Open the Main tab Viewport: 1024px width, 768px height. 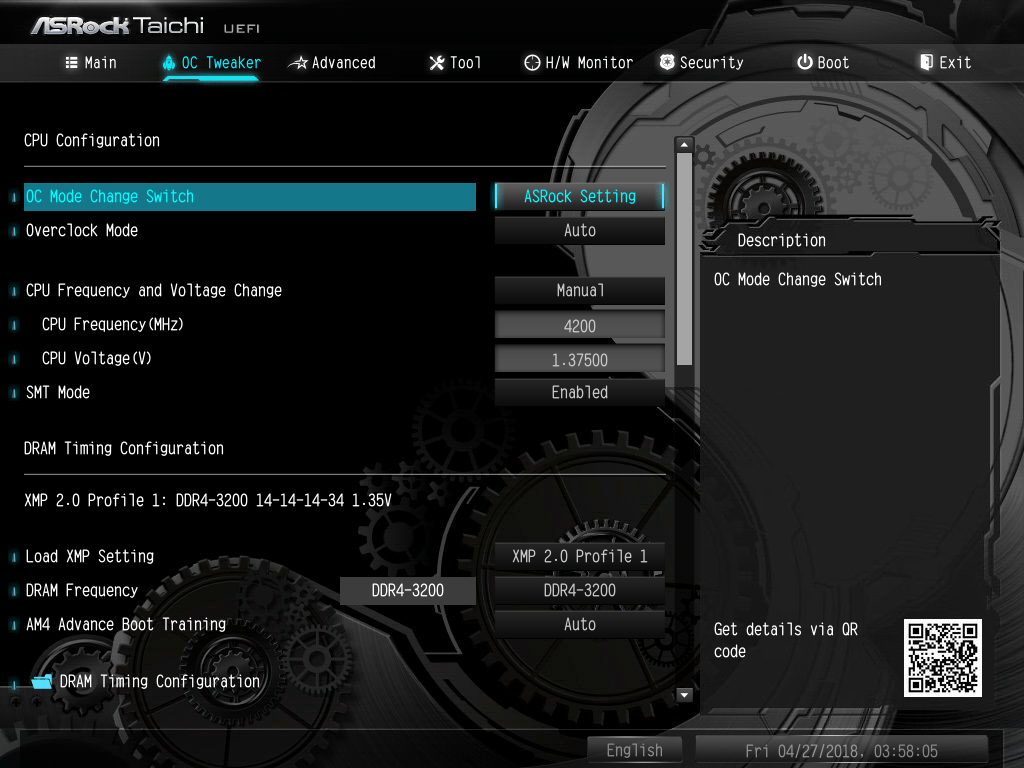pos(91,63)
